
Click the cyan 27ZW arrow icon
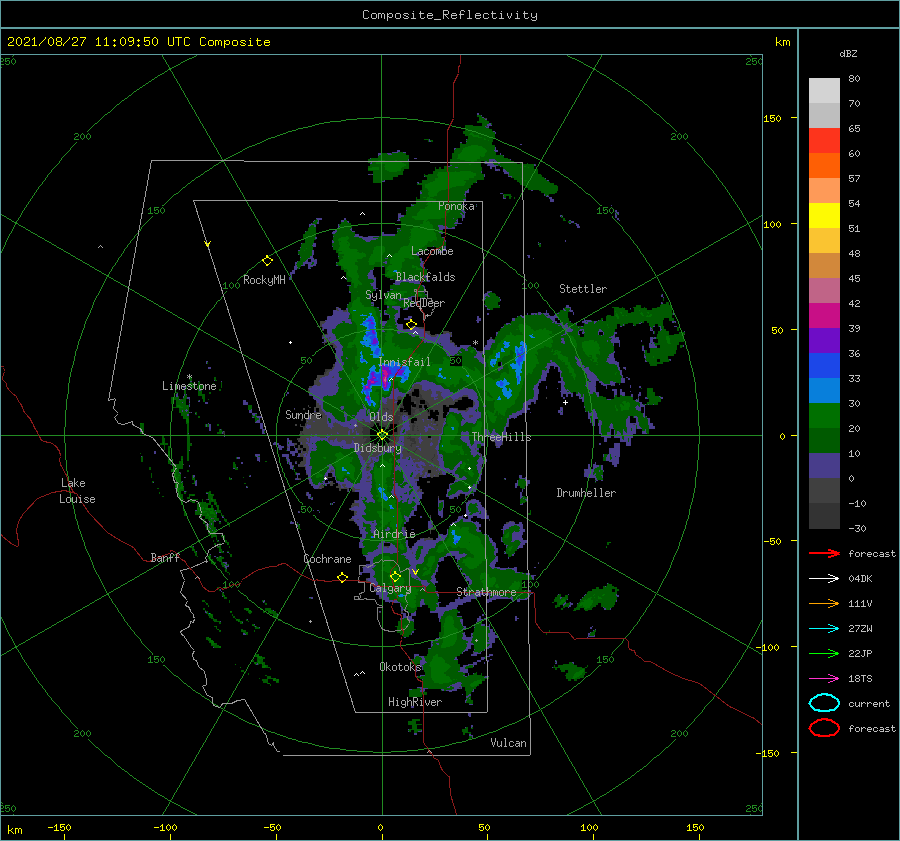pos(824,629)
